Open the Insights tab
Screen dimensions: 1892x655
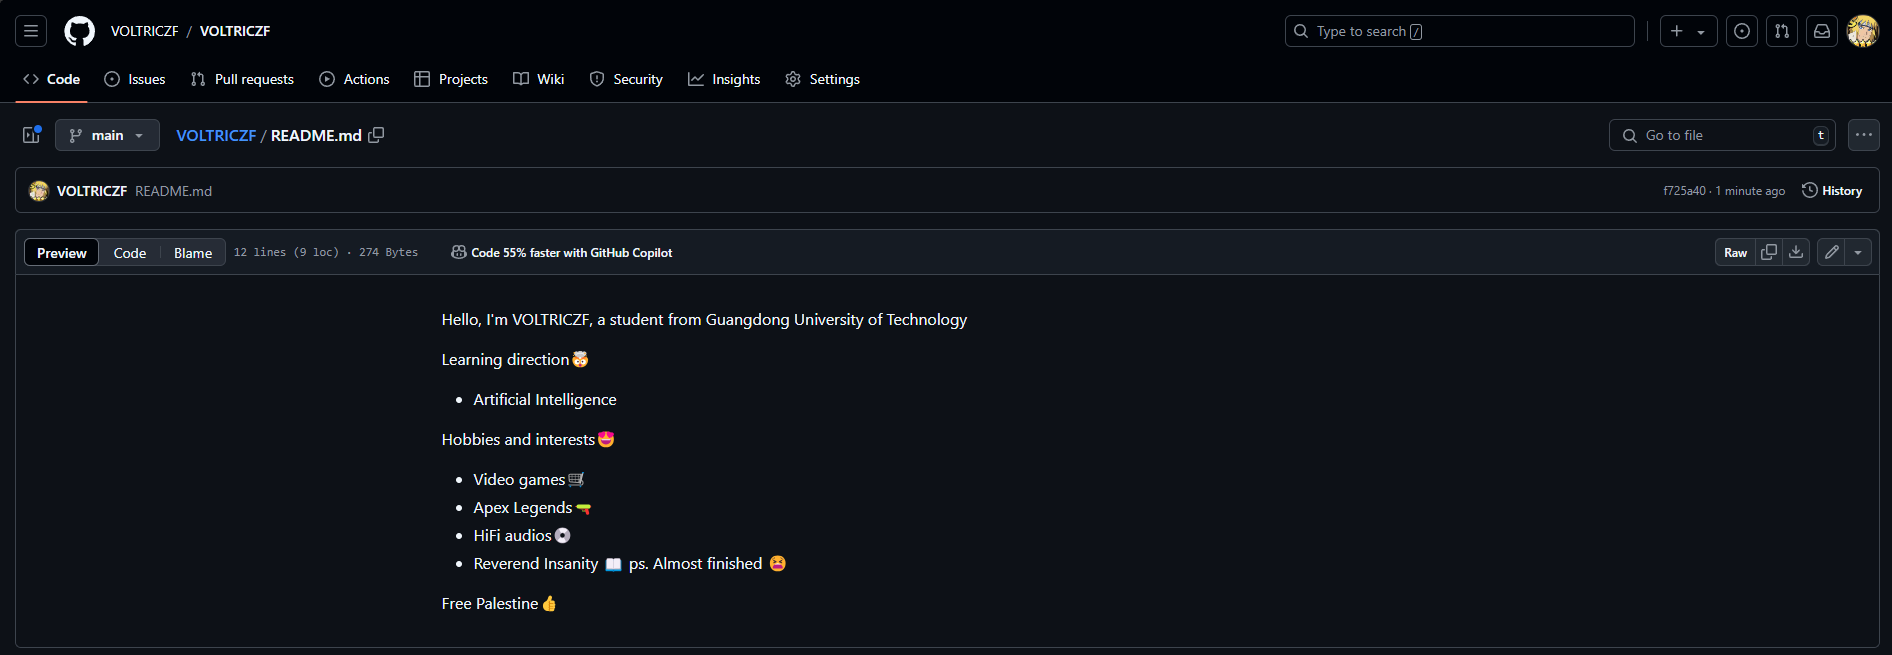(724, 79)
